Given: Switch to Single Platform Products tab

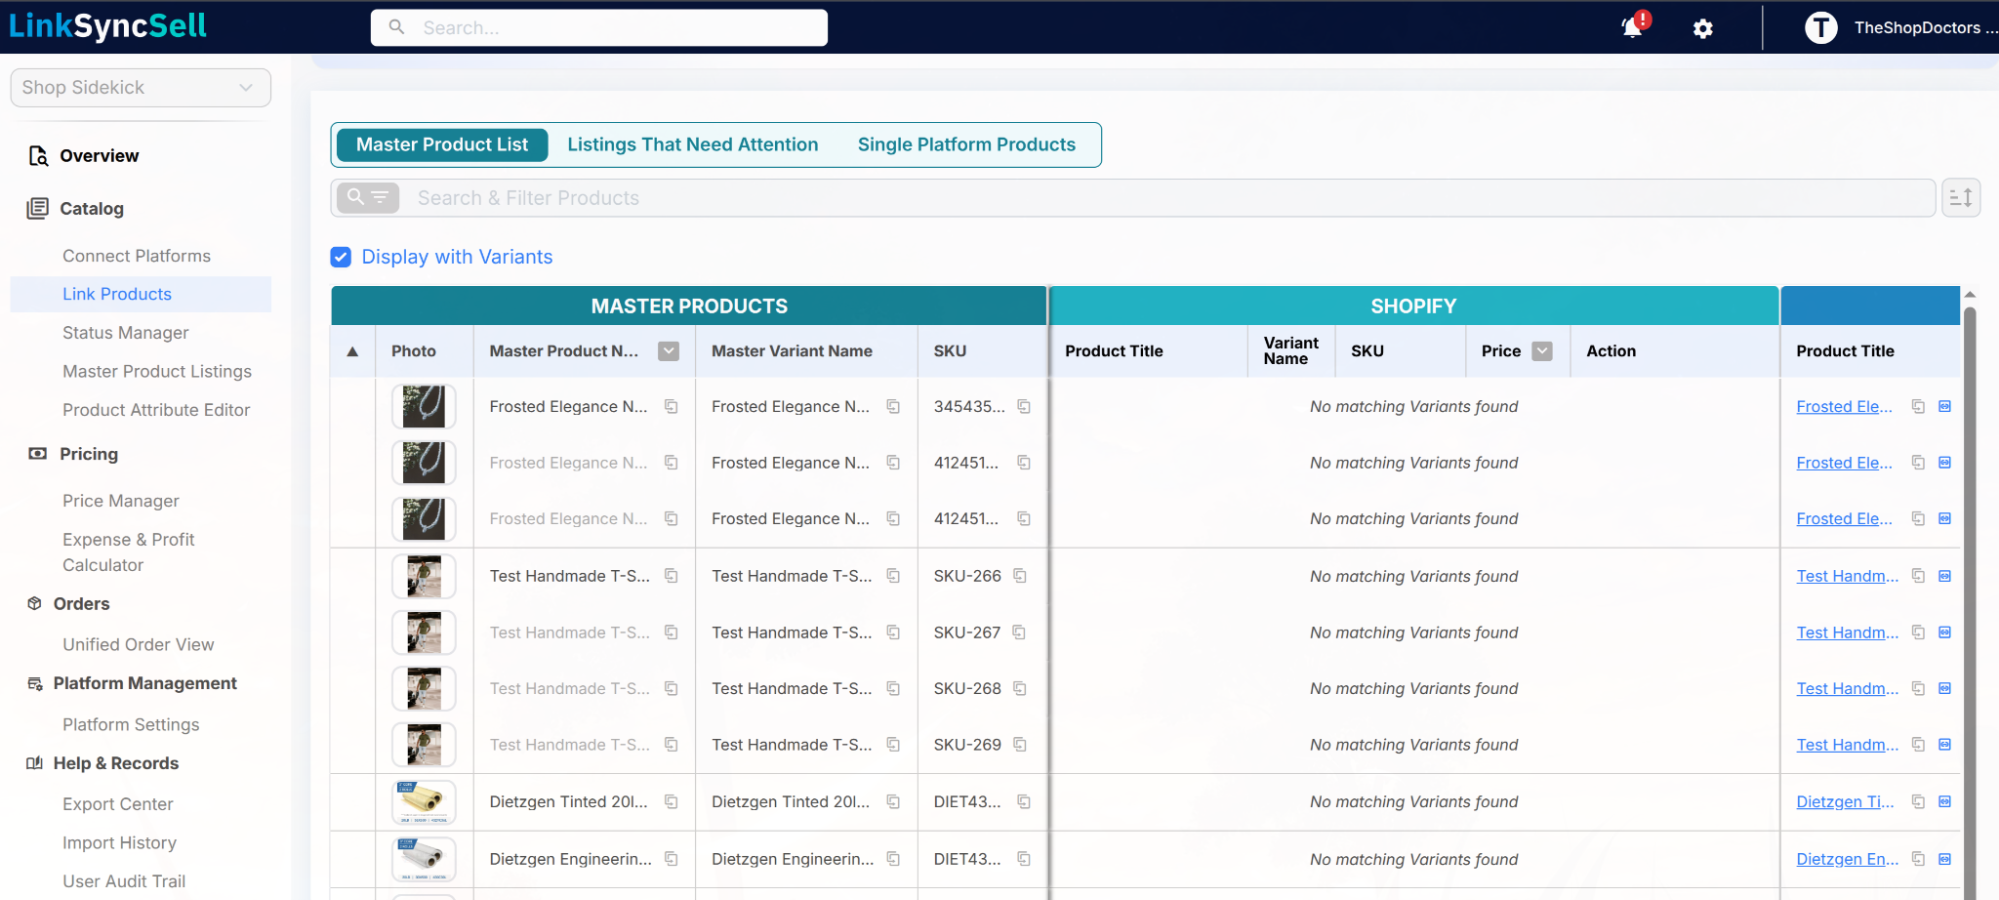Looking at the screenshot, I should pyautogui.click(x=967, y=145).
